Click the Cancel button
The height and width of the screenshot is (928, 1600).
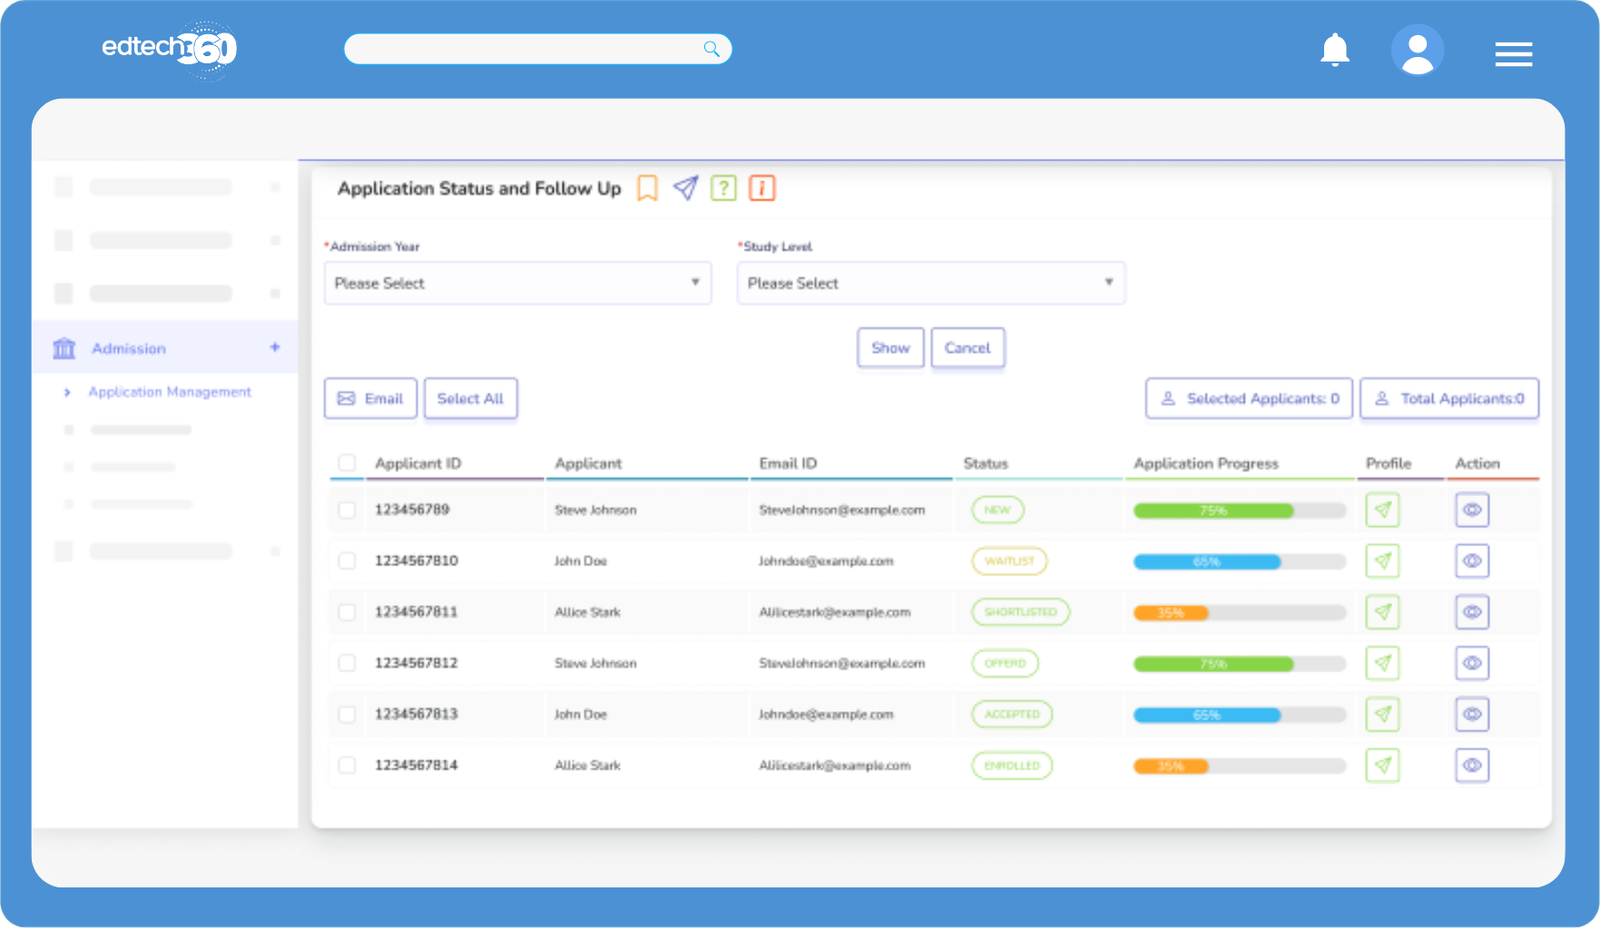pyautogui.click(x=967, y=348)
